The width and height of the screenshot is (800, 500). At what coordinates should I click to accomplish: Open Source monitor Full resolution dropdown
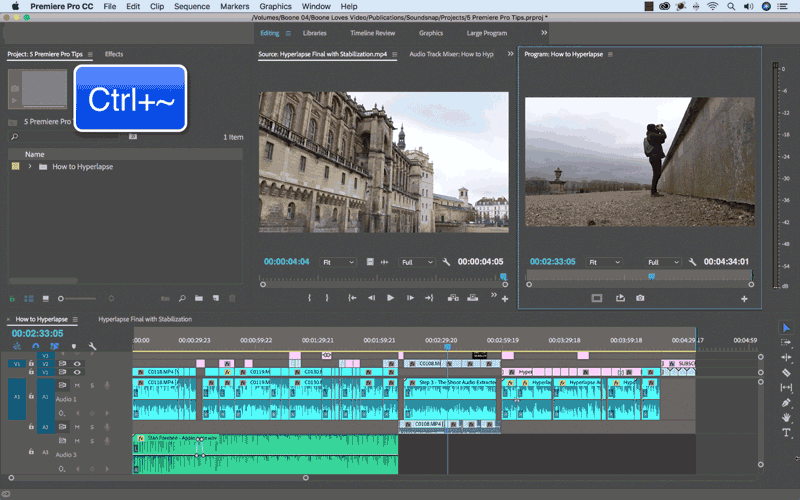coord(417,262)
